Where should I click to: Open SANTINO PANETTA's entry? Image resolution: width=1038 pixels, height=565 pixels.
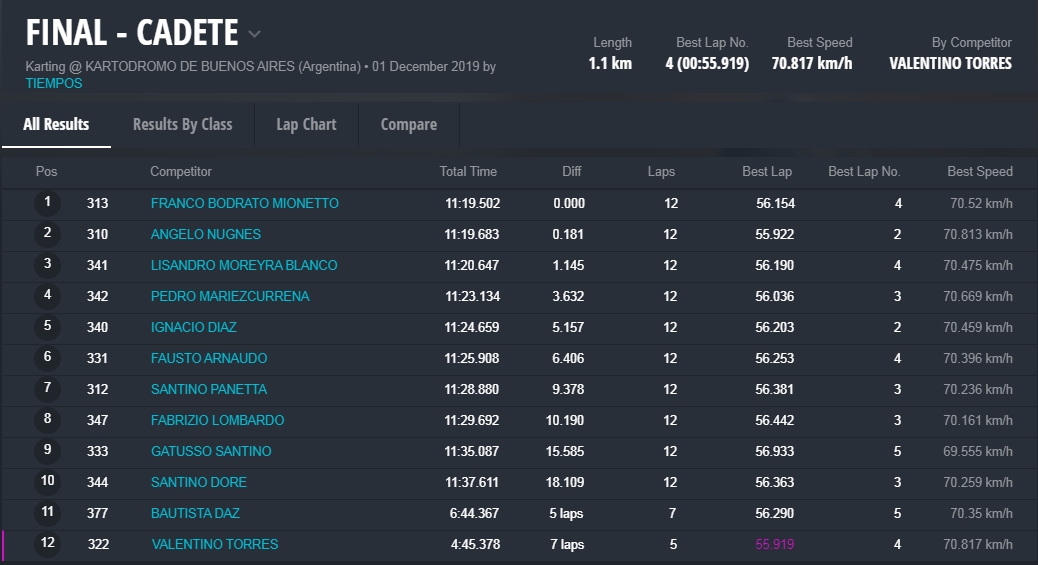point(208,390)
